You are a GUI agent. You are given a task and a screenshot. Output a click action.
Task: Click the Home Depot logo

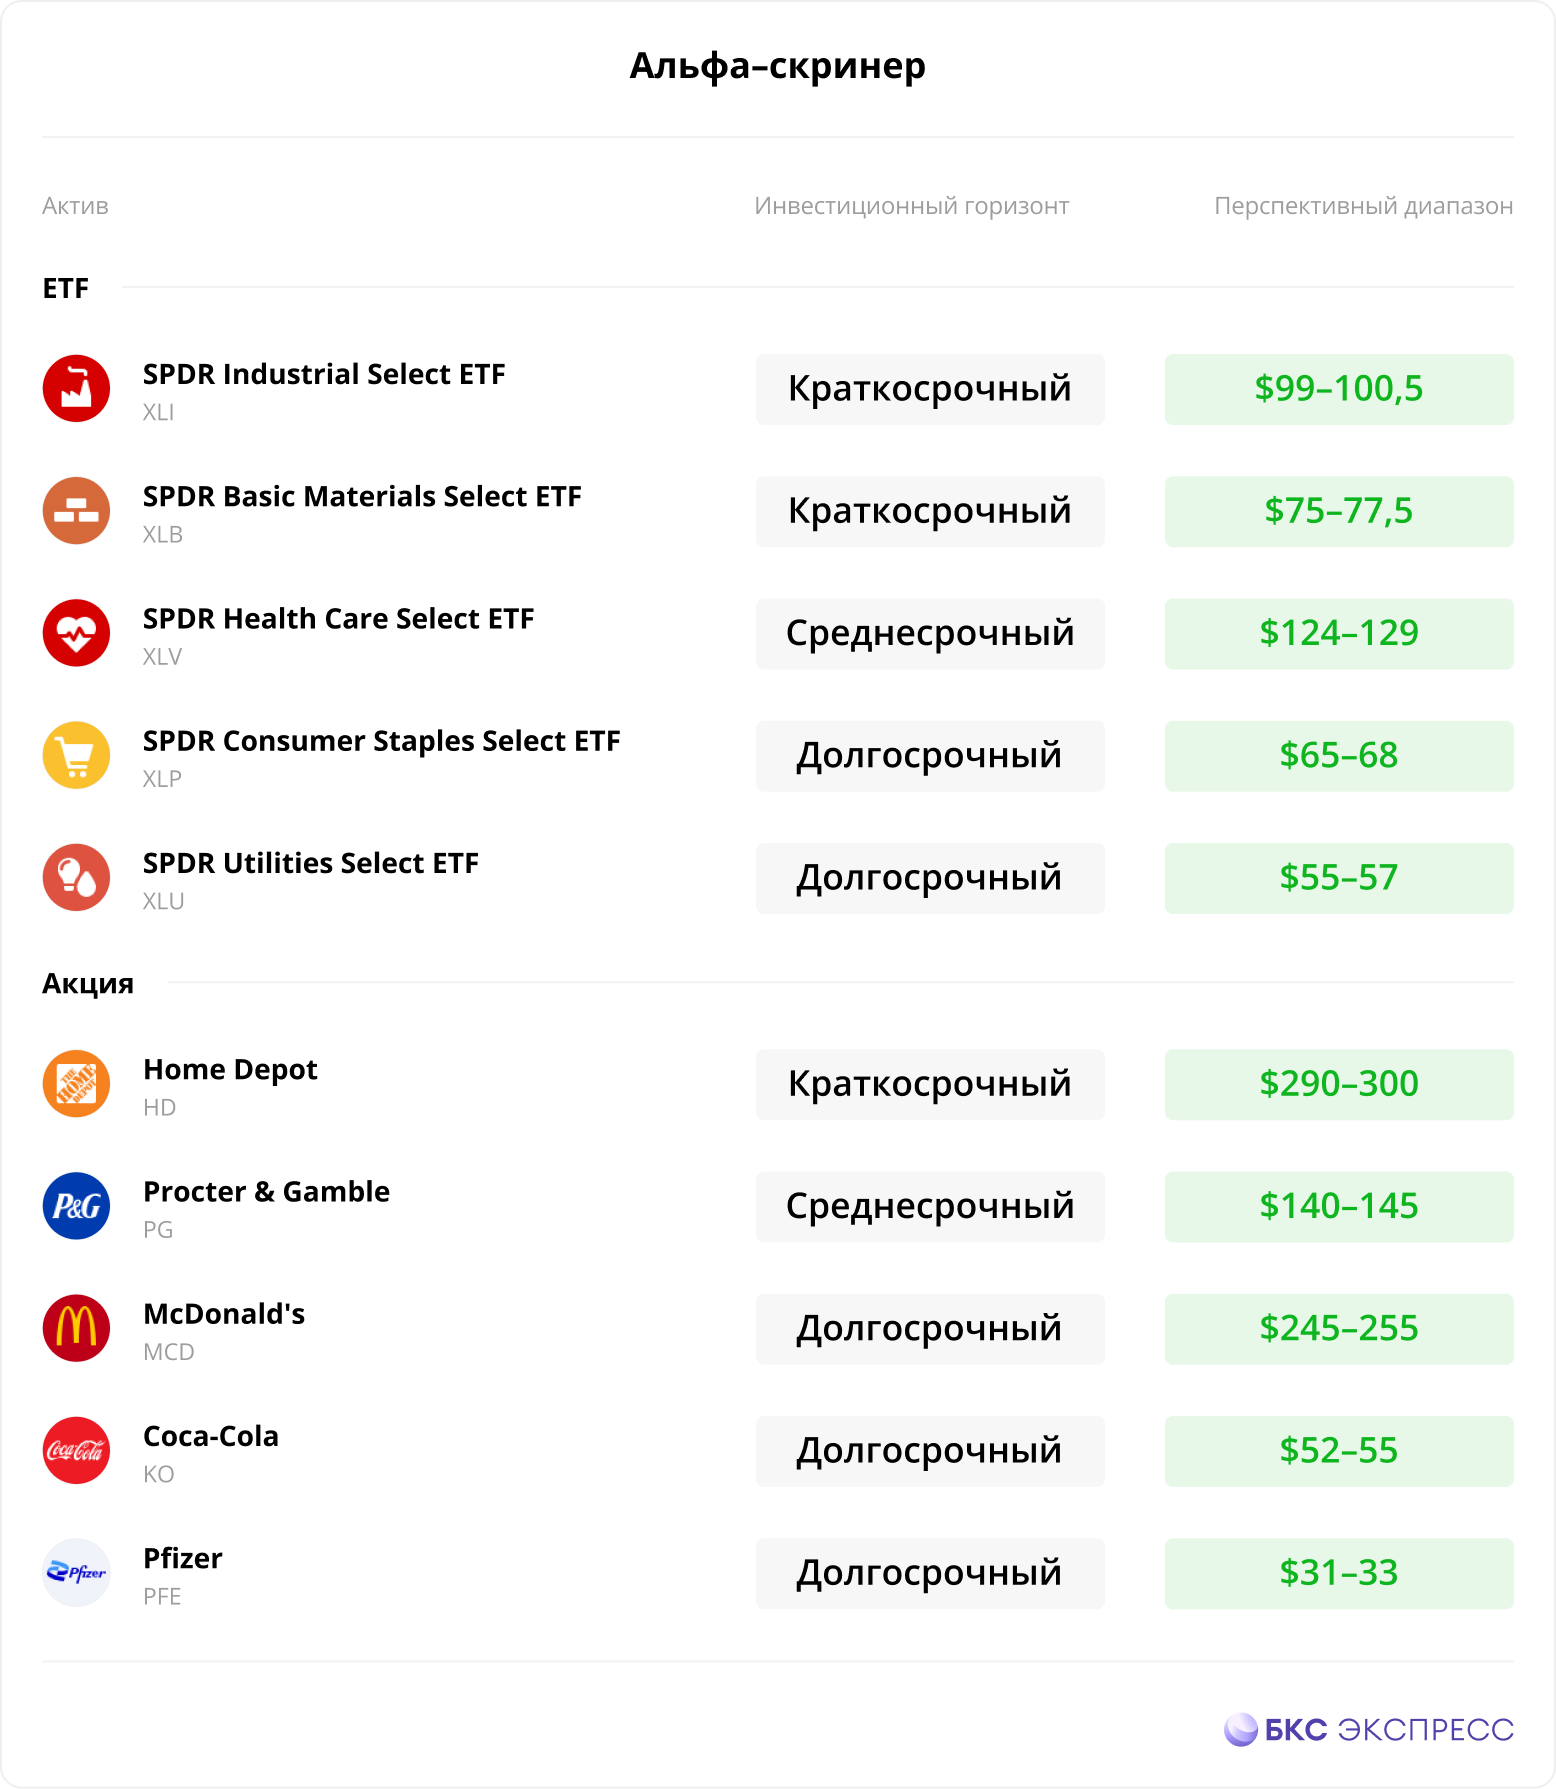pos(76,1084)
